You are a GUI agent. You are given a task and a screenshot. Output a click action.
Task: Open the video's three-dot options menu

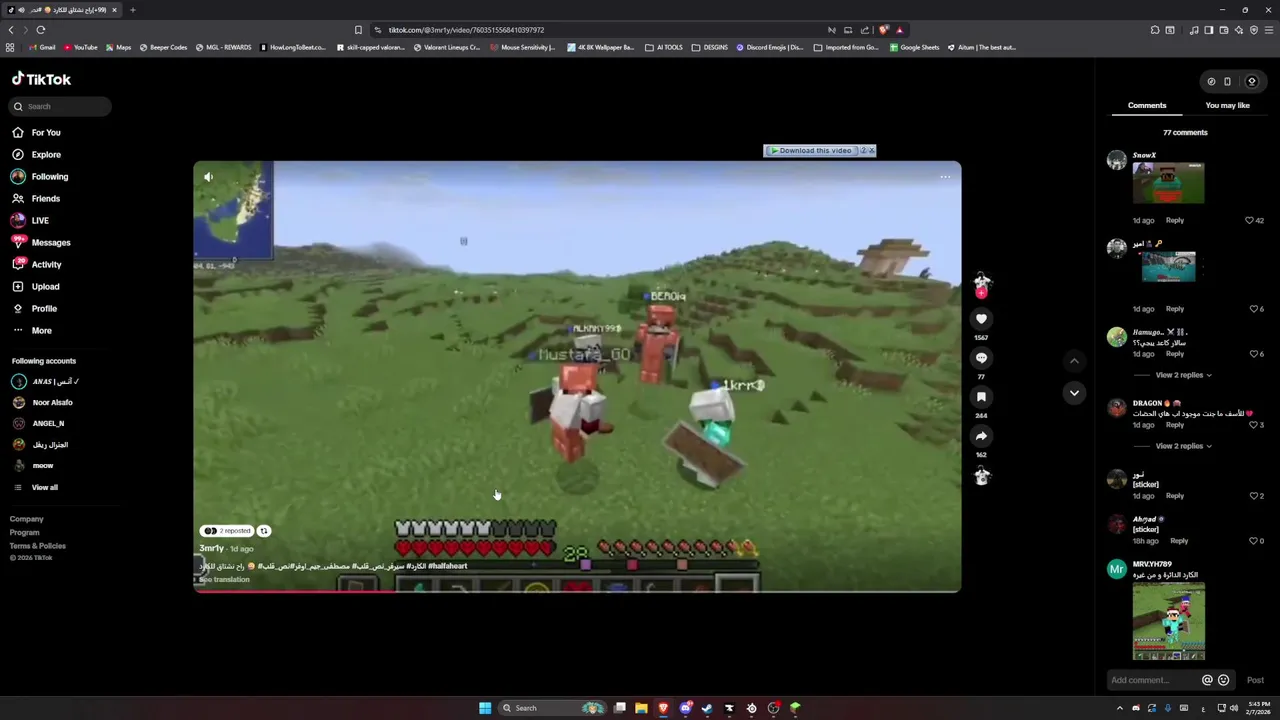pyautogui.click(x=945, y=177)
